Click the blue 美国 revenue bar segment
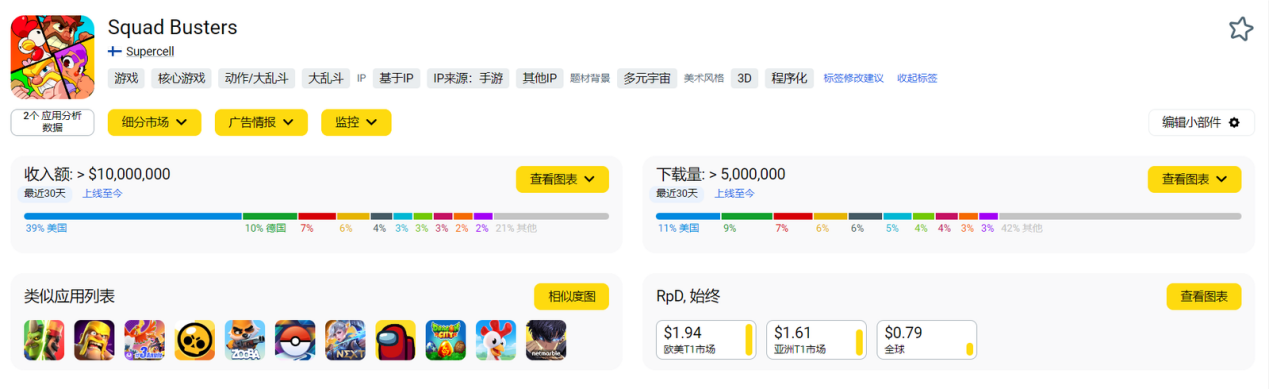The height and width of the screenshot is (389, 1269). pos(133,216)
